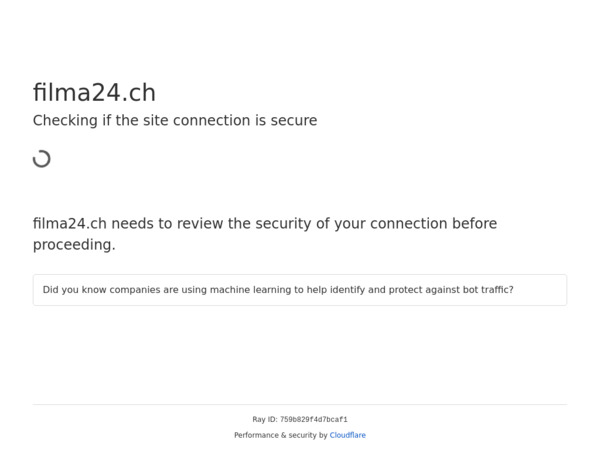
Task: Click the horizontal divider above the footer
Action: (x=300, y=404)
